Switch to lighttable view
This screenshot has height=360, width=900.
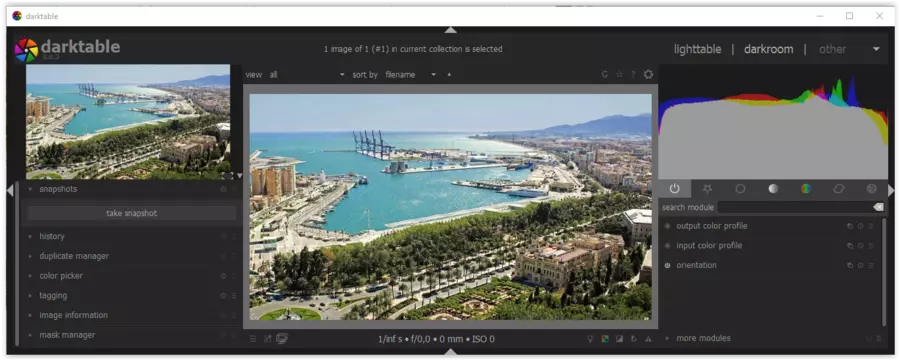tap(697, 49)
